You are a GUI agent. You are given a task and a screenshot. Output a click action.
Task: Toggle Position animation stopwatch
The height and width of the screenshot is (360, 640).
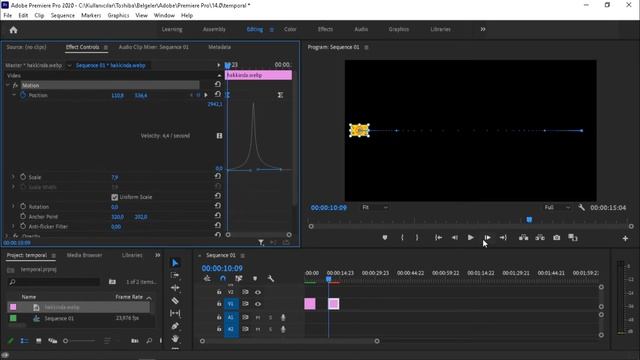coord(23,95)
